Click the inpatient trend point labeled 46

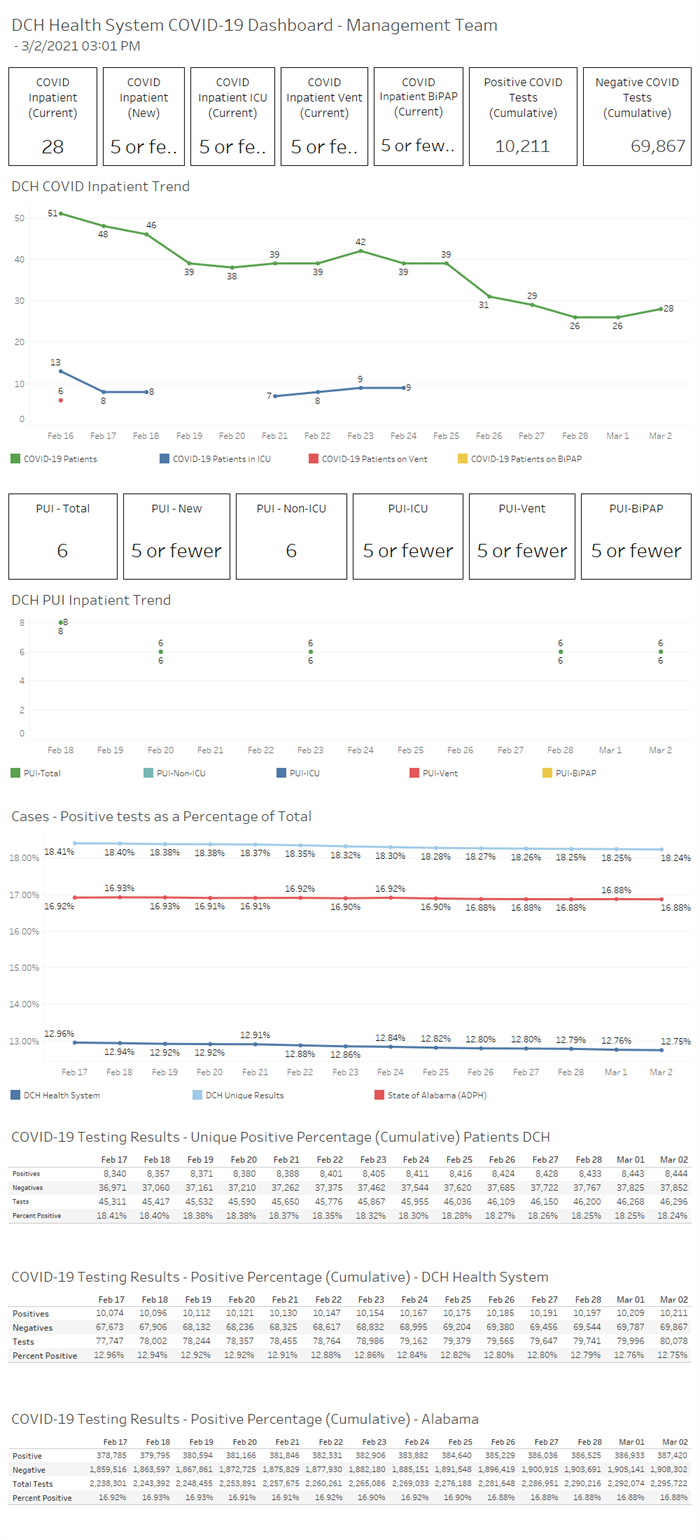[x=147, y=234]
